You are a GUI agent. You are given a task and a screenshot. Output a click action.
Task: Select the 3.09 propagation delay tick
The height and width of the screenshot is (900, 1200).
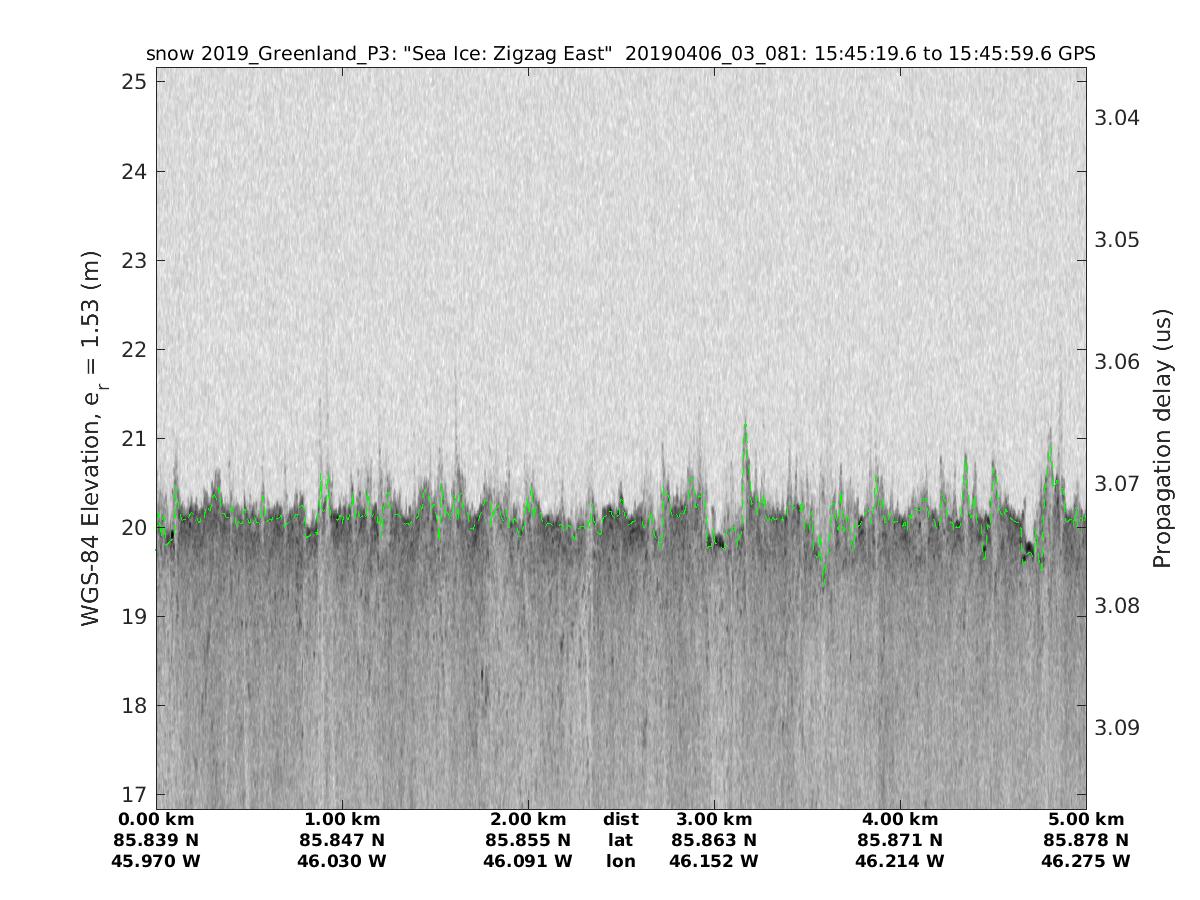[x=1118, y=727]
